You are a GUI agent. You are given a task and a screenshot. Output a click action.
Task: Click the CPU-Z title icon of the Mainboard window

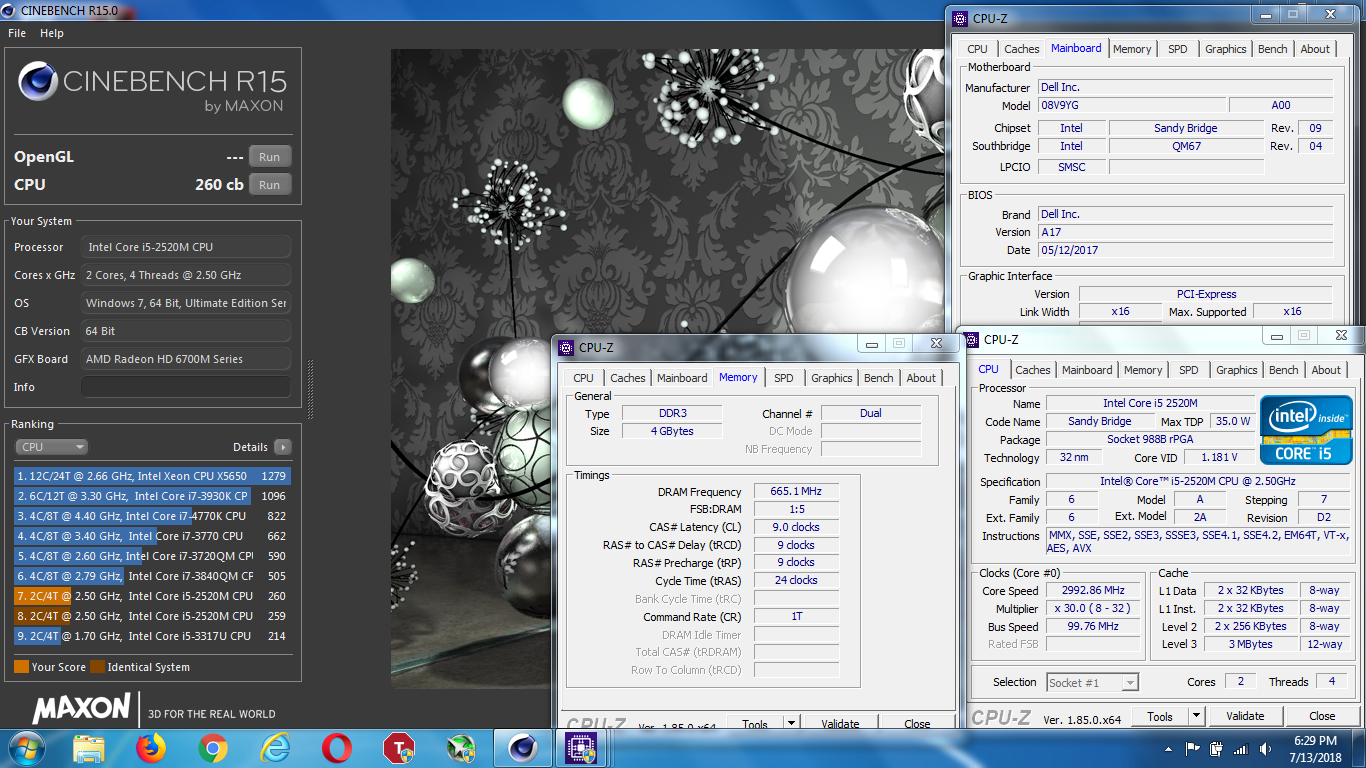(961, 18)
